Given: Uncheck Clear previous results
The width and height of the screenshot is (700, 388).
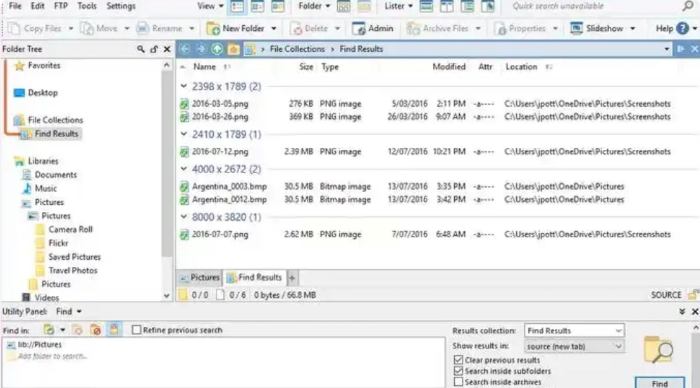Looking at the screenshot, I should tap(458, 360).
